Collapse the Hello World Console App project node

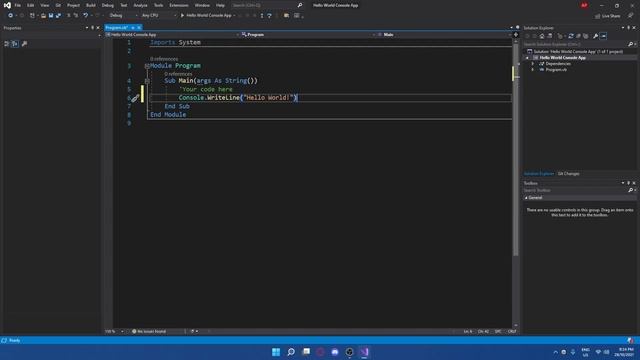[x=527, y=58]
